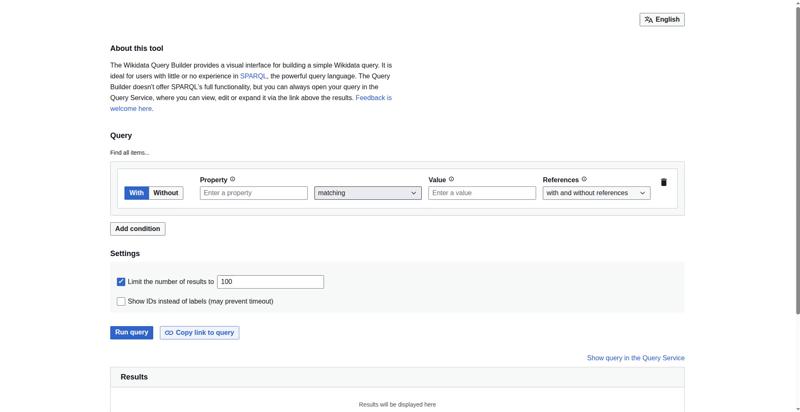Run the query
This screenshot has height=412, width=800.
(131, 332)
